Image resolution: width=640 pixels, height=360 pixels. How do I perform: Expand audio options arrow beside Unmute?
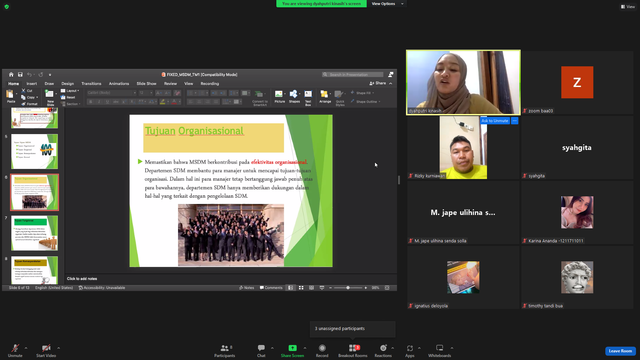coord(26,348)
